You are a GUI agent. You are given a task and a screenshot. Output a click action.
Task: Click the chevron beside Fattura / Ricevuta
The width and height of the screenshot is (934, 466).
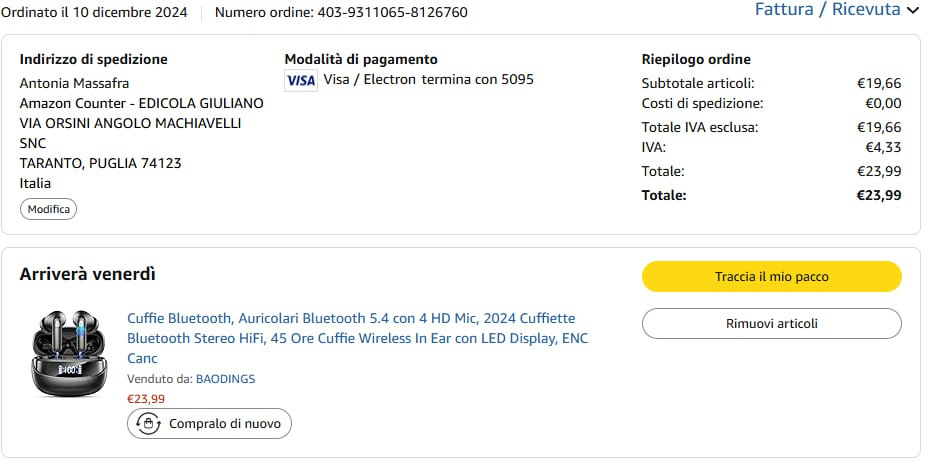912,11
